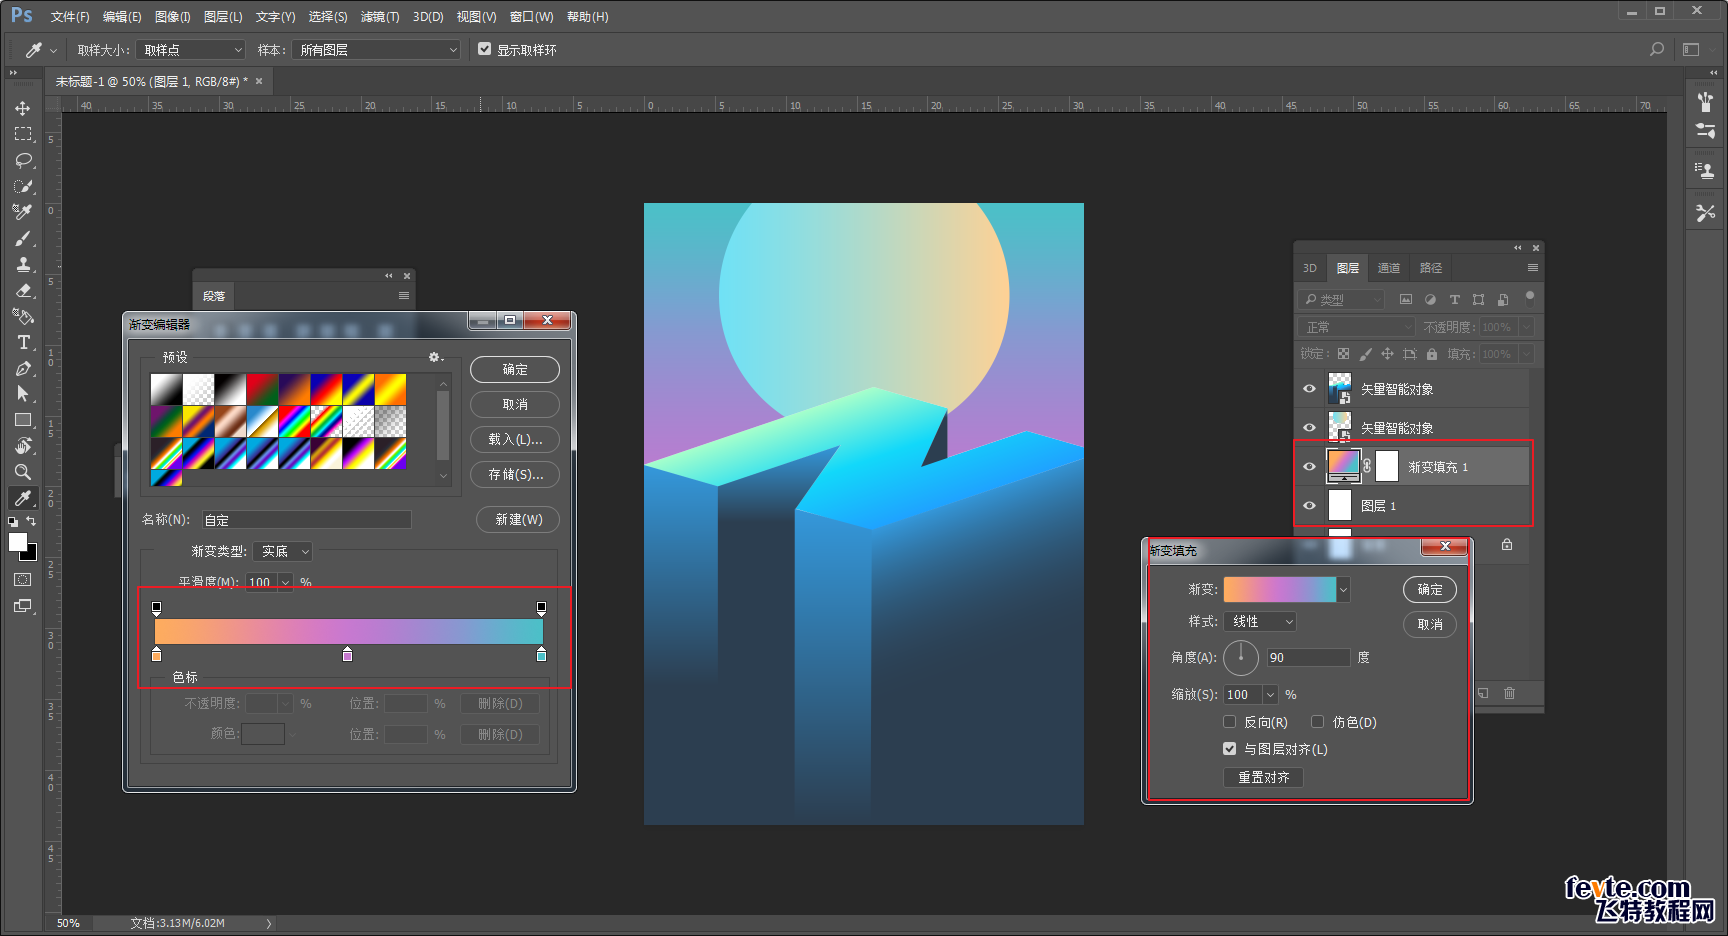Click the 重置对齐 button
This screenshot has width=1728, height=936.
(x=1263, y=777)
